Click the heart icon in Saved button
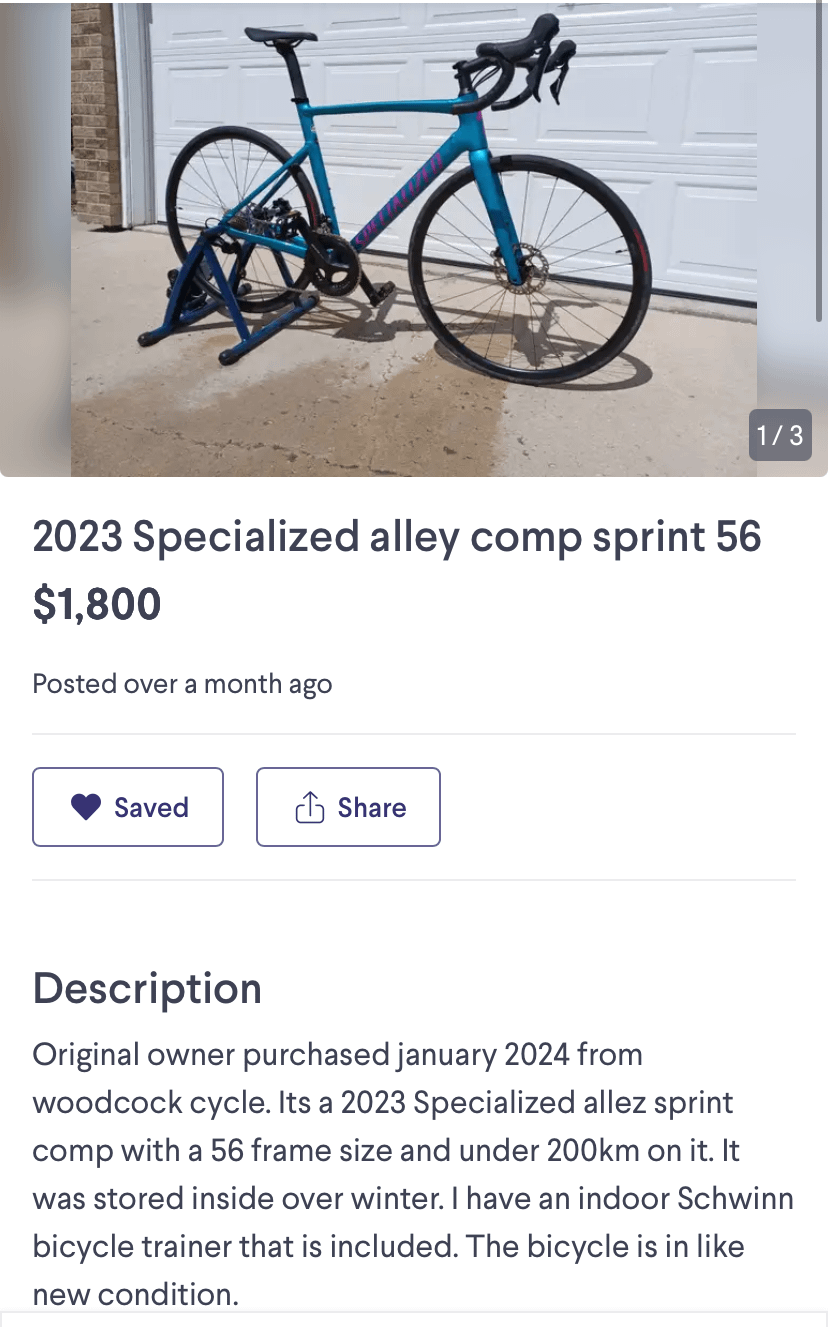Viewport: 828px width, 1327px height. pyautogui.click(x=86, y=807)
